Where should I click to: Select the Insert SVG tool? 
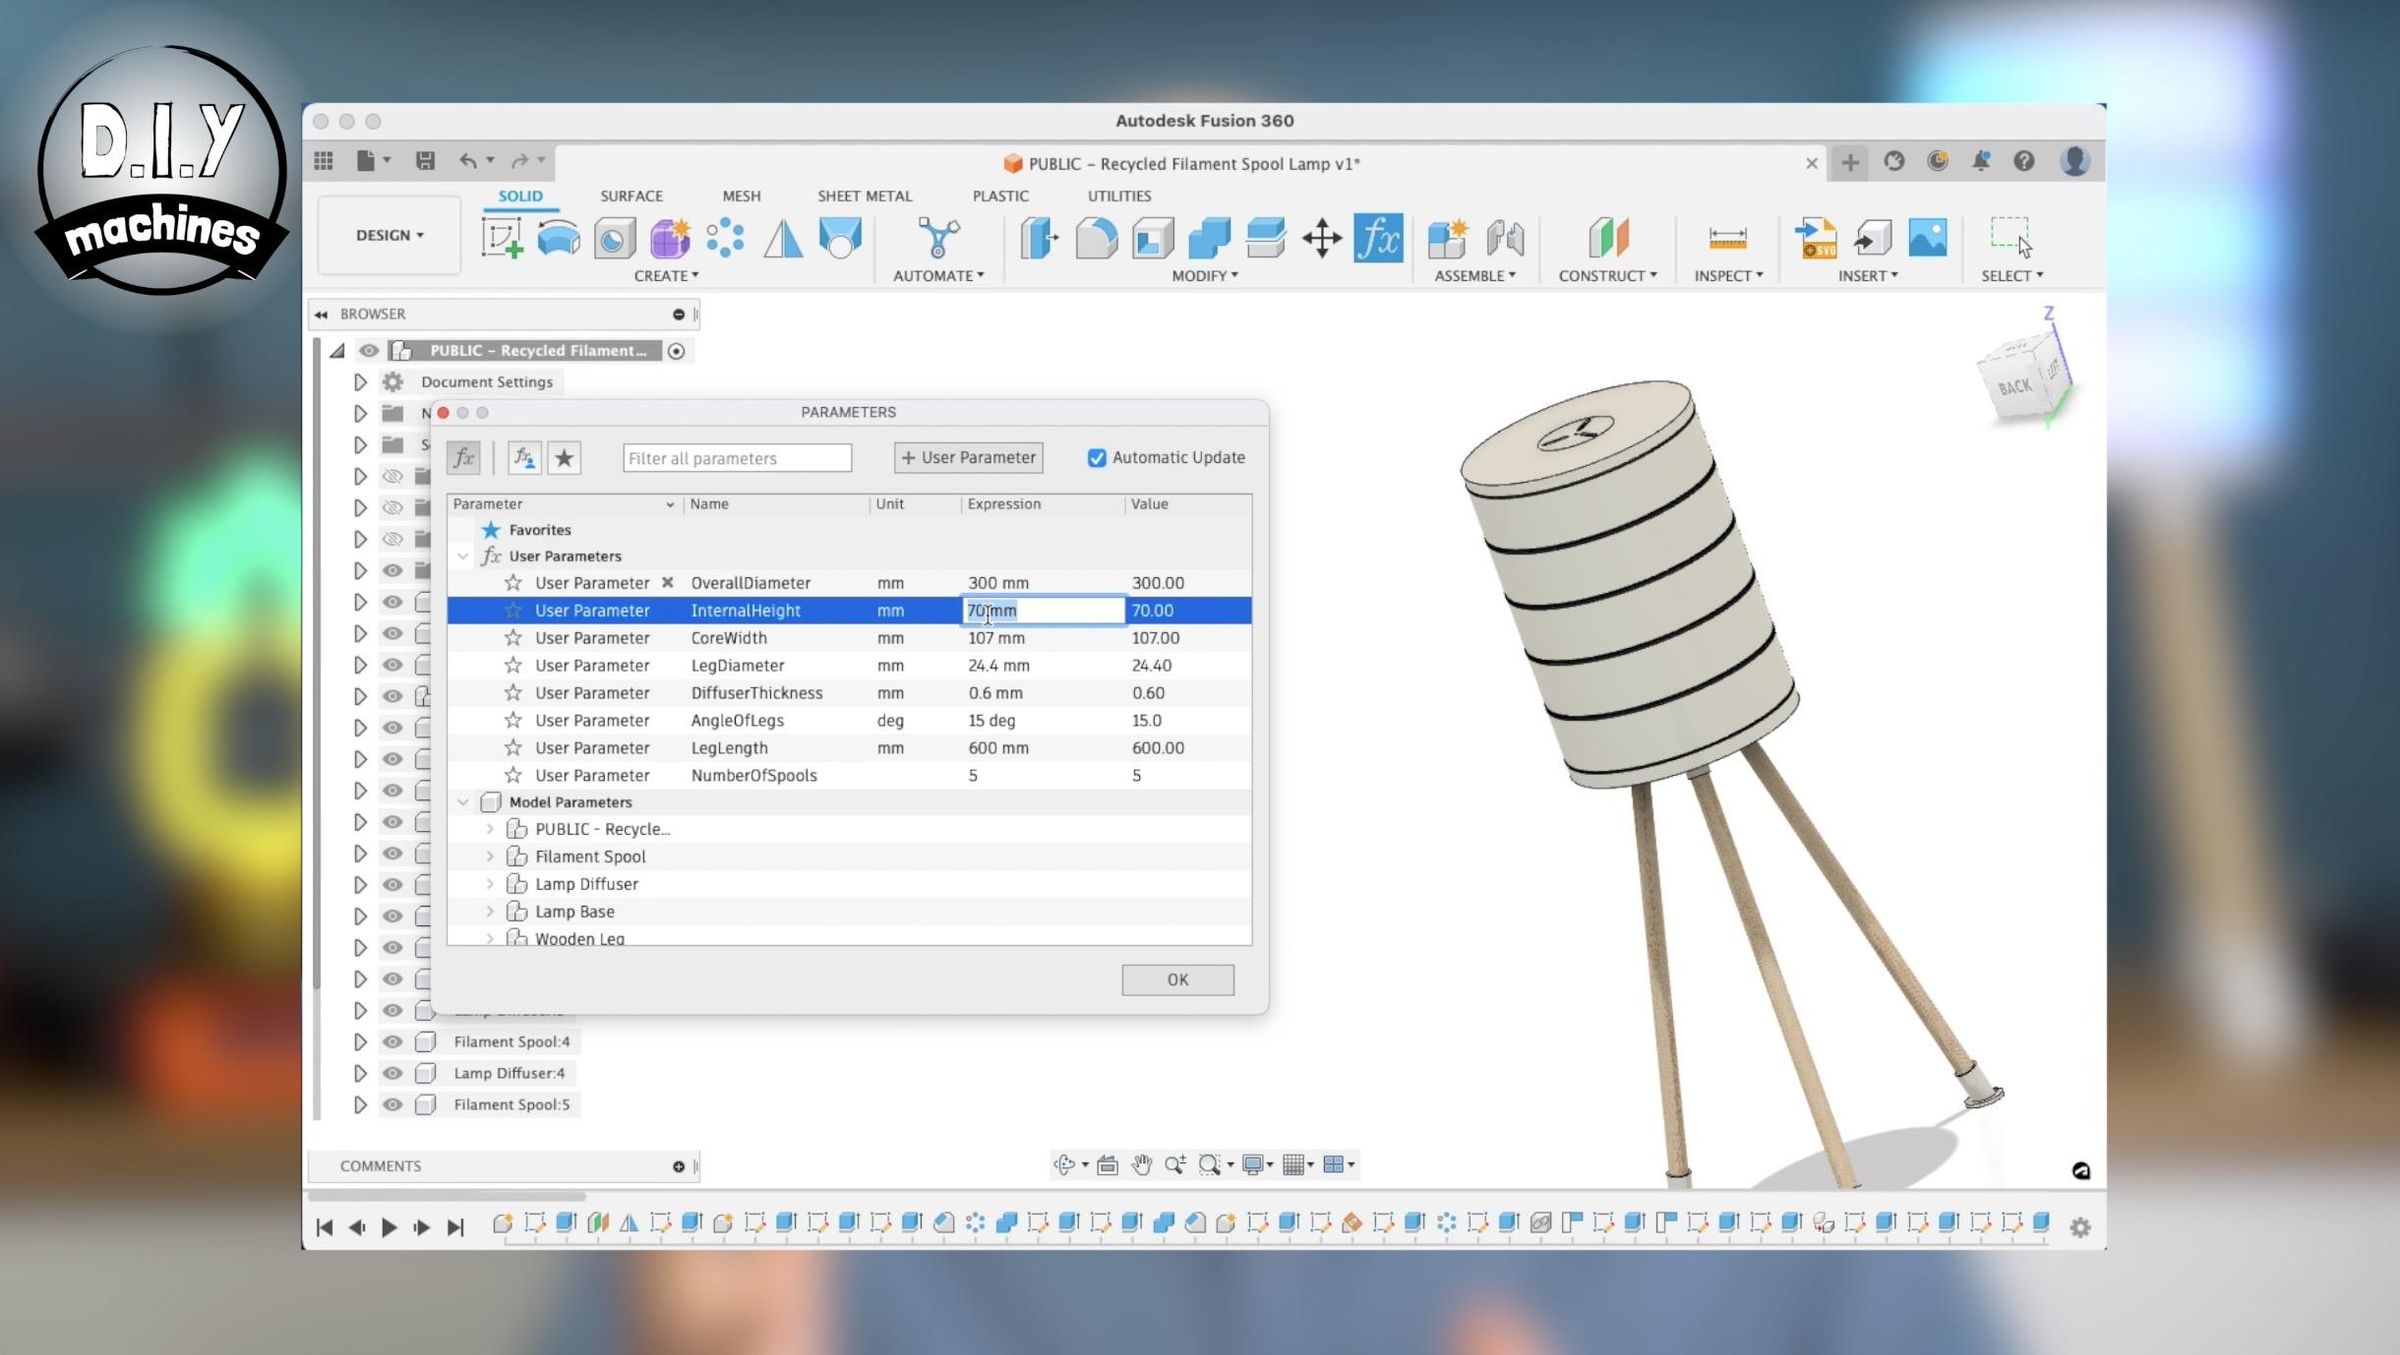tap(1815, 240)
